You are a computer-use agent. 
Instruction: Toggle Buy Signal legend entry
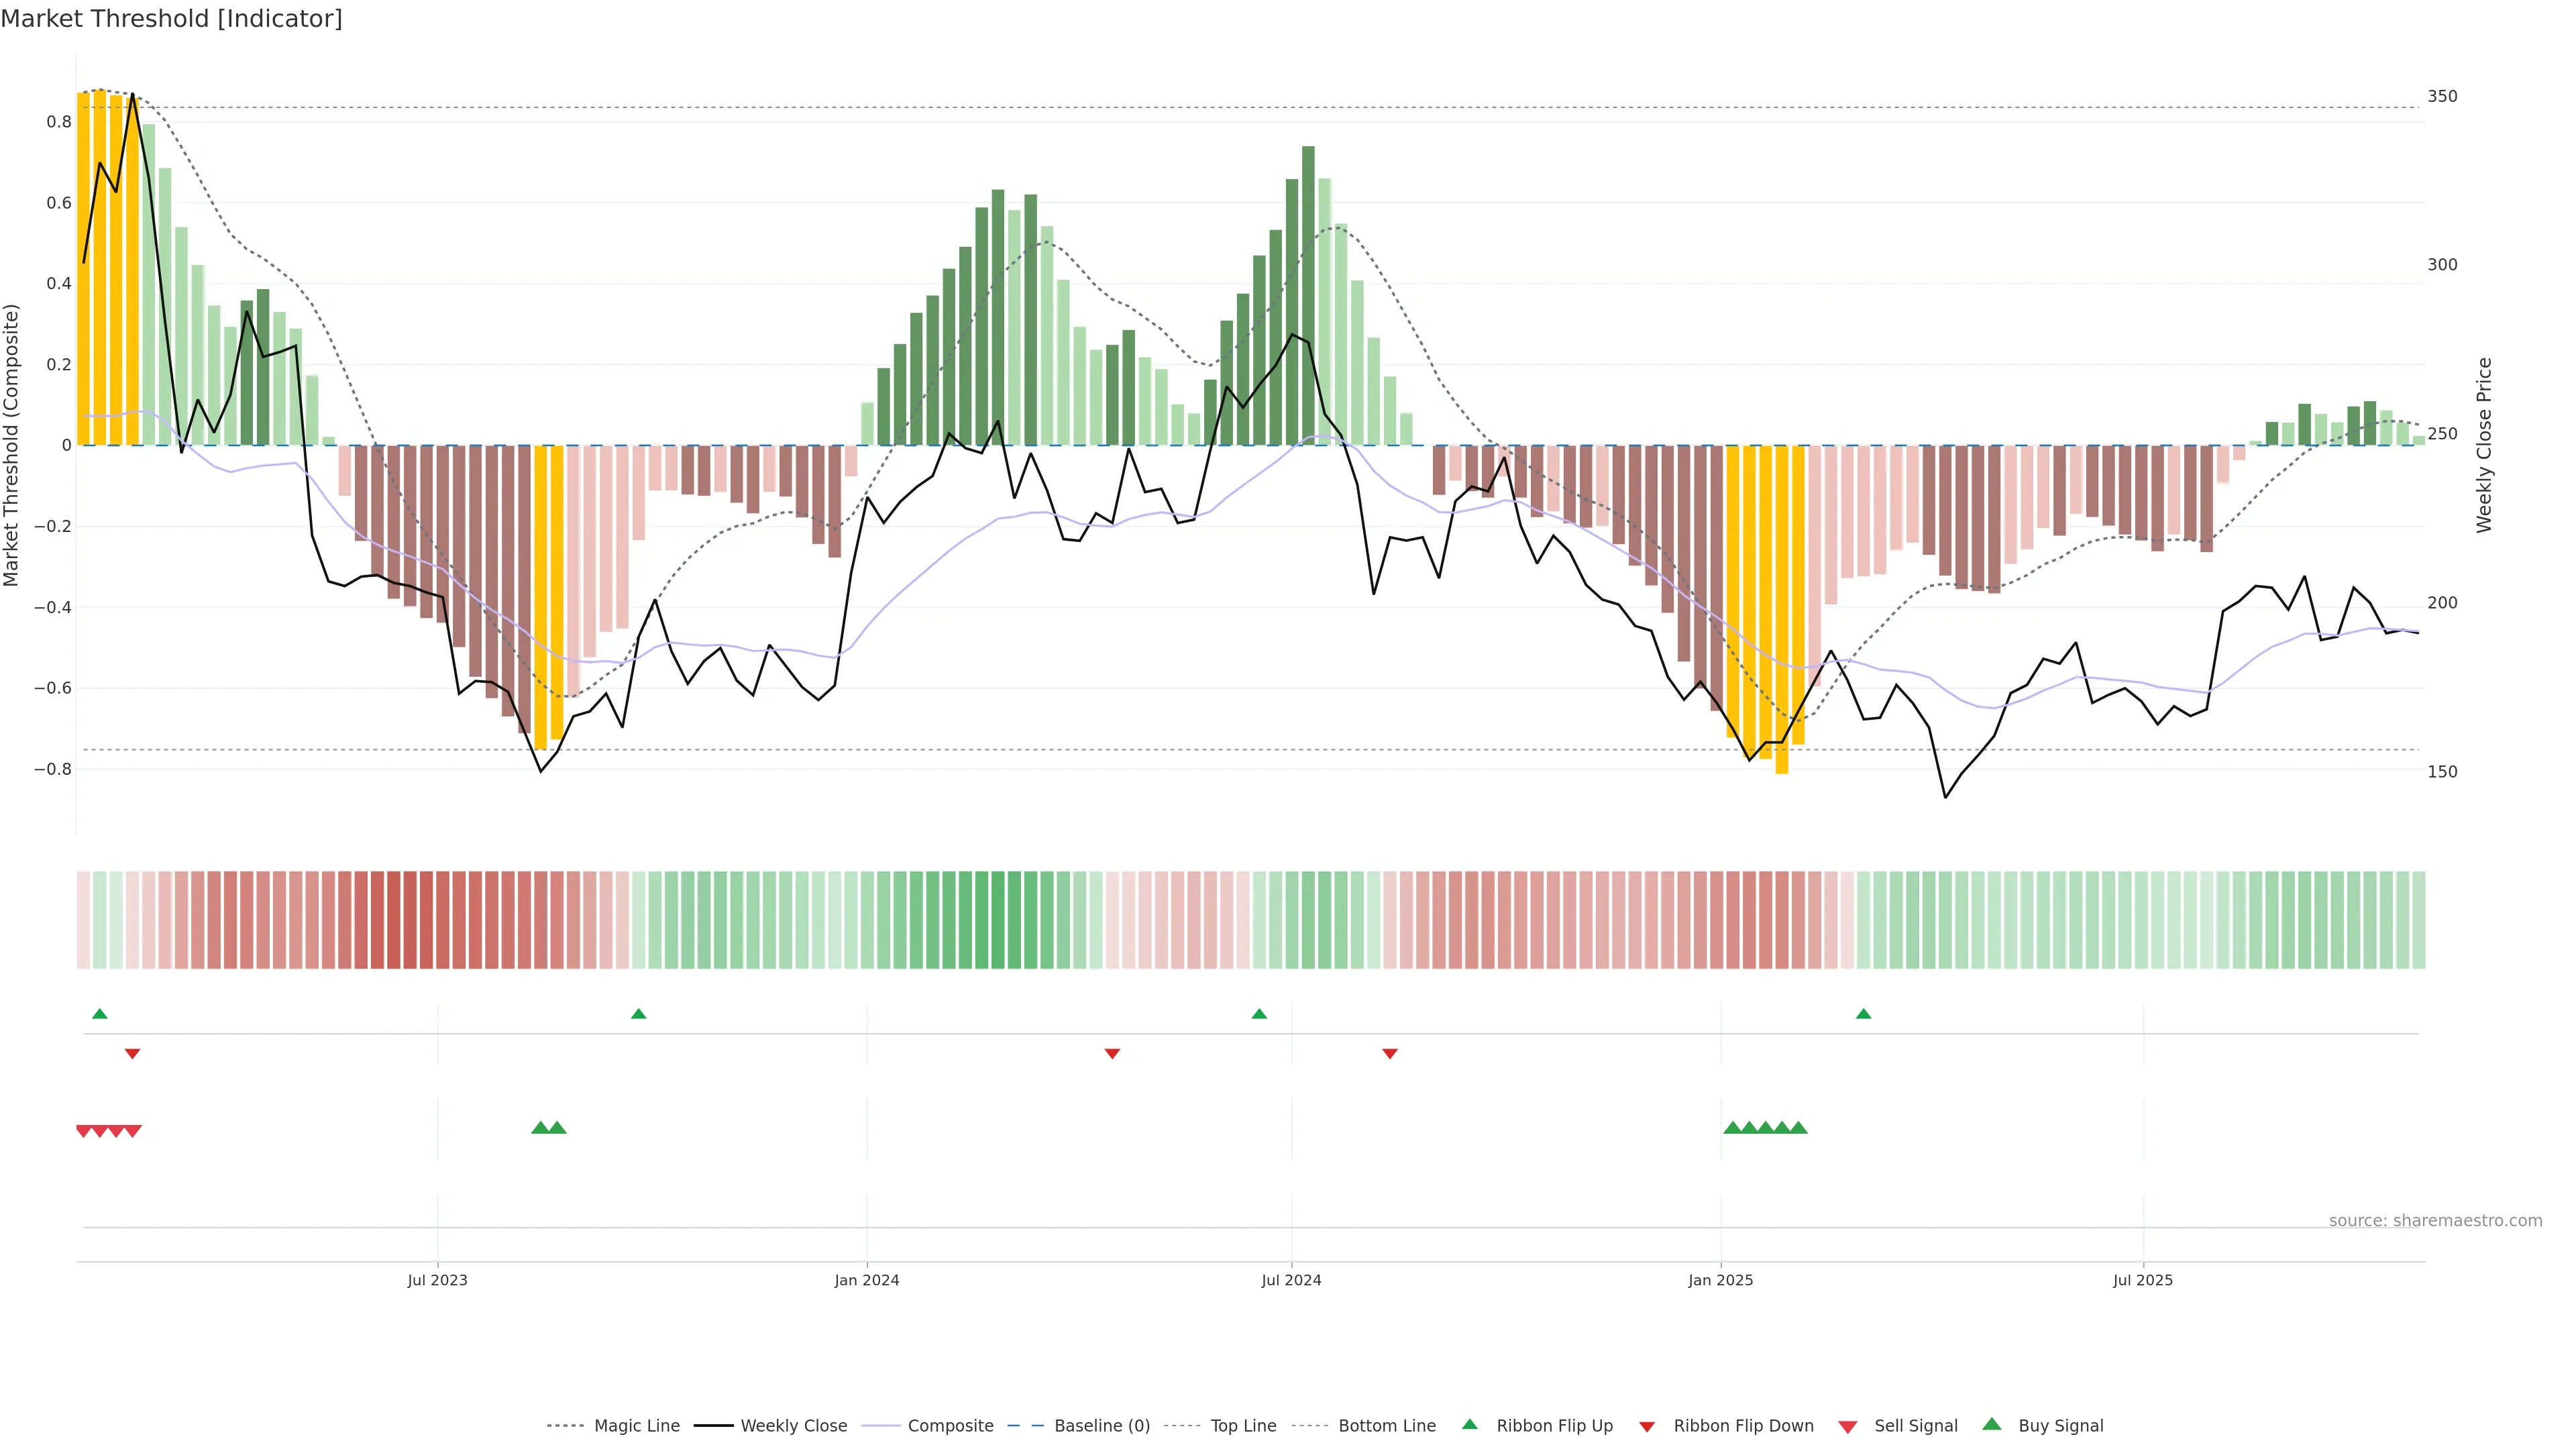coord(2060,1426)
